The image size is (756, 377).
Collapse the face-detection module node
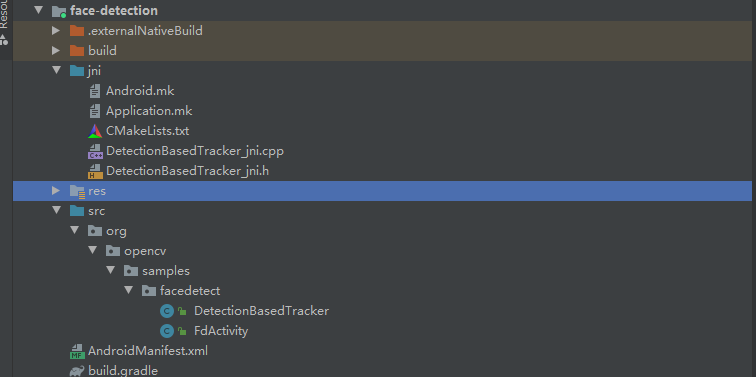pyautogui.click(x=39, y=10)
